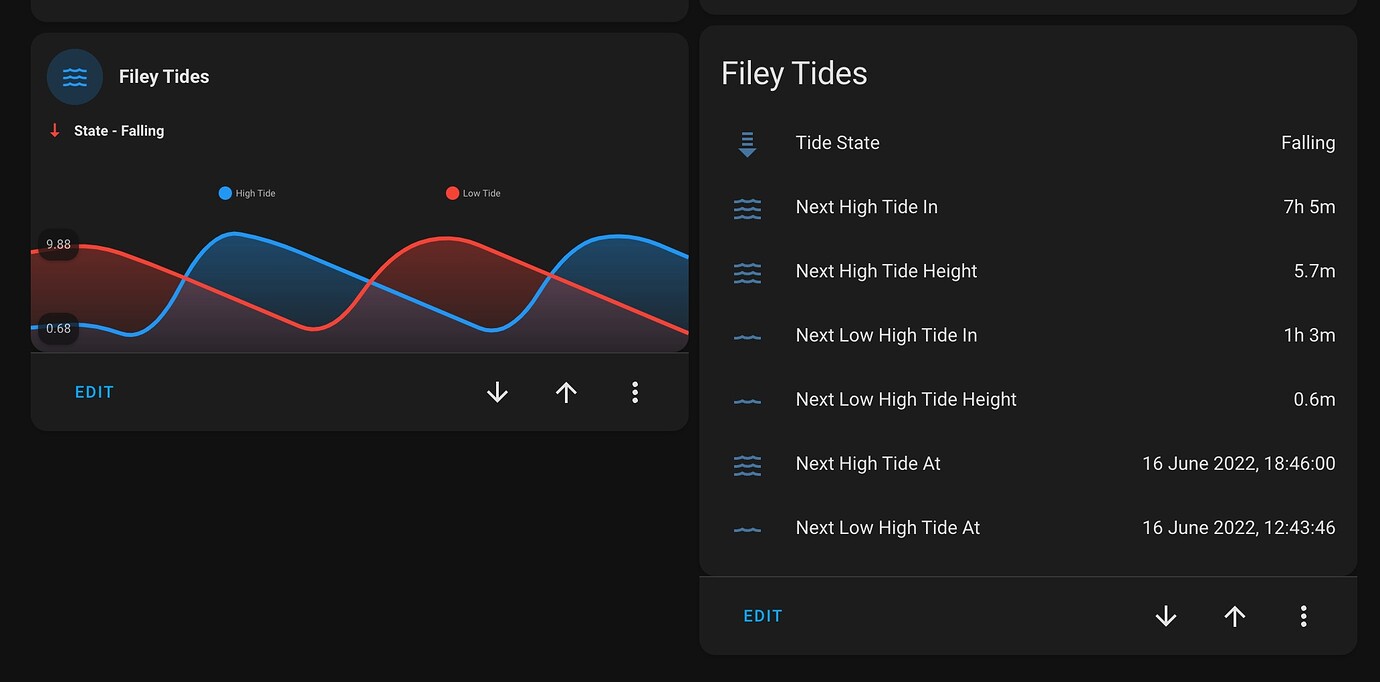Click the waves icon beside Next High Tide At
The image size is (1380, 682).
(747, 463)
